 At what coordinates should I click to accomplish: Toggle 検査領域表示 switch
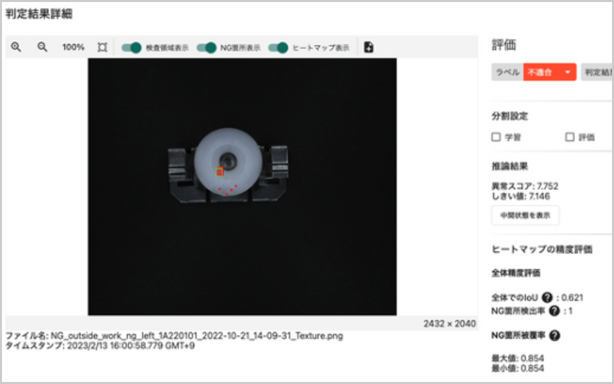coord(131,48)
